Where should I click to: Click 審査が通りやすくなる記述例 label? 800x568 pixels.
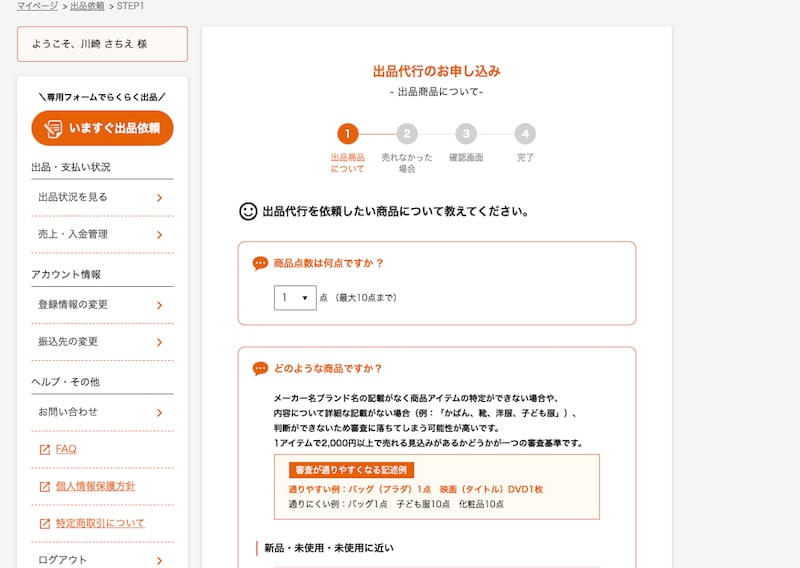[351, 470]
